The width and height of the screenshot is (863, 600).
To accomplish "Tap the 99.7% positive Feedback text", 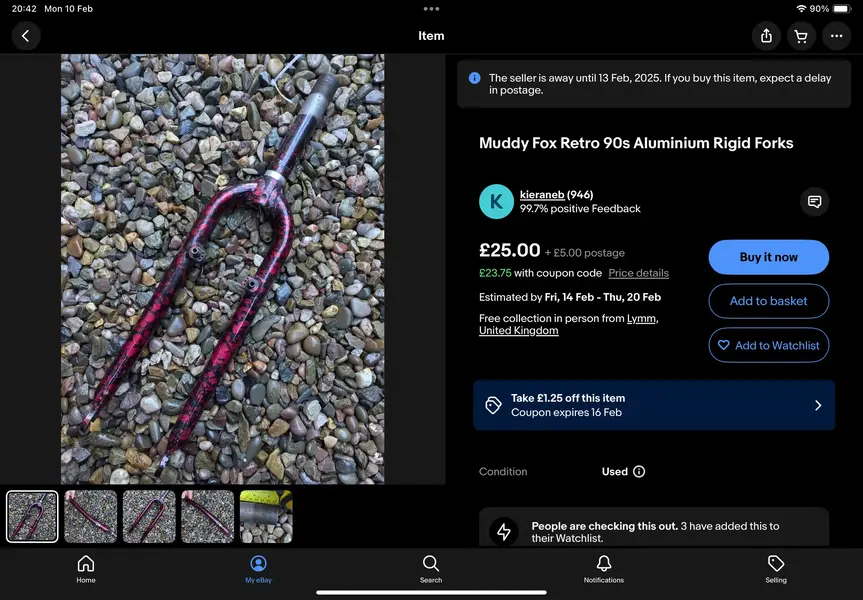I will coord(580,209).
